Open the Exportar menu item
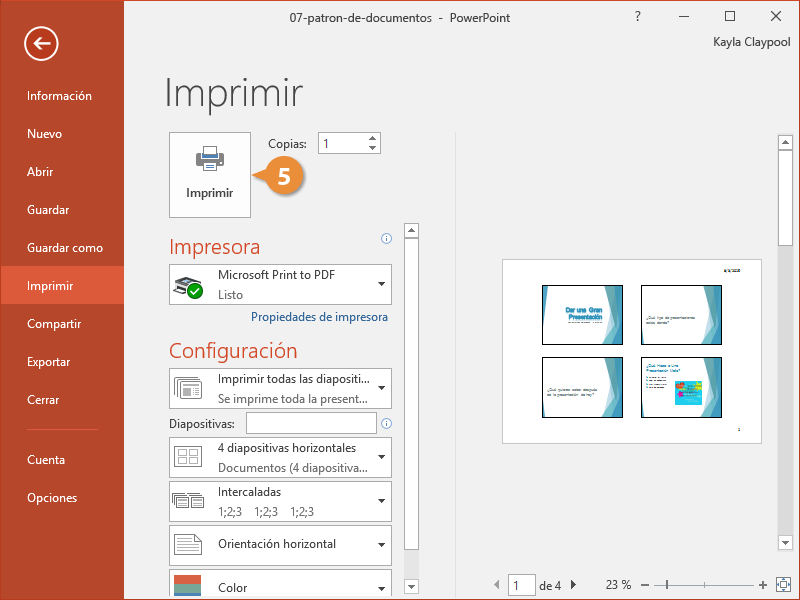The image size is (800, 600). click(x=48, y=362)
